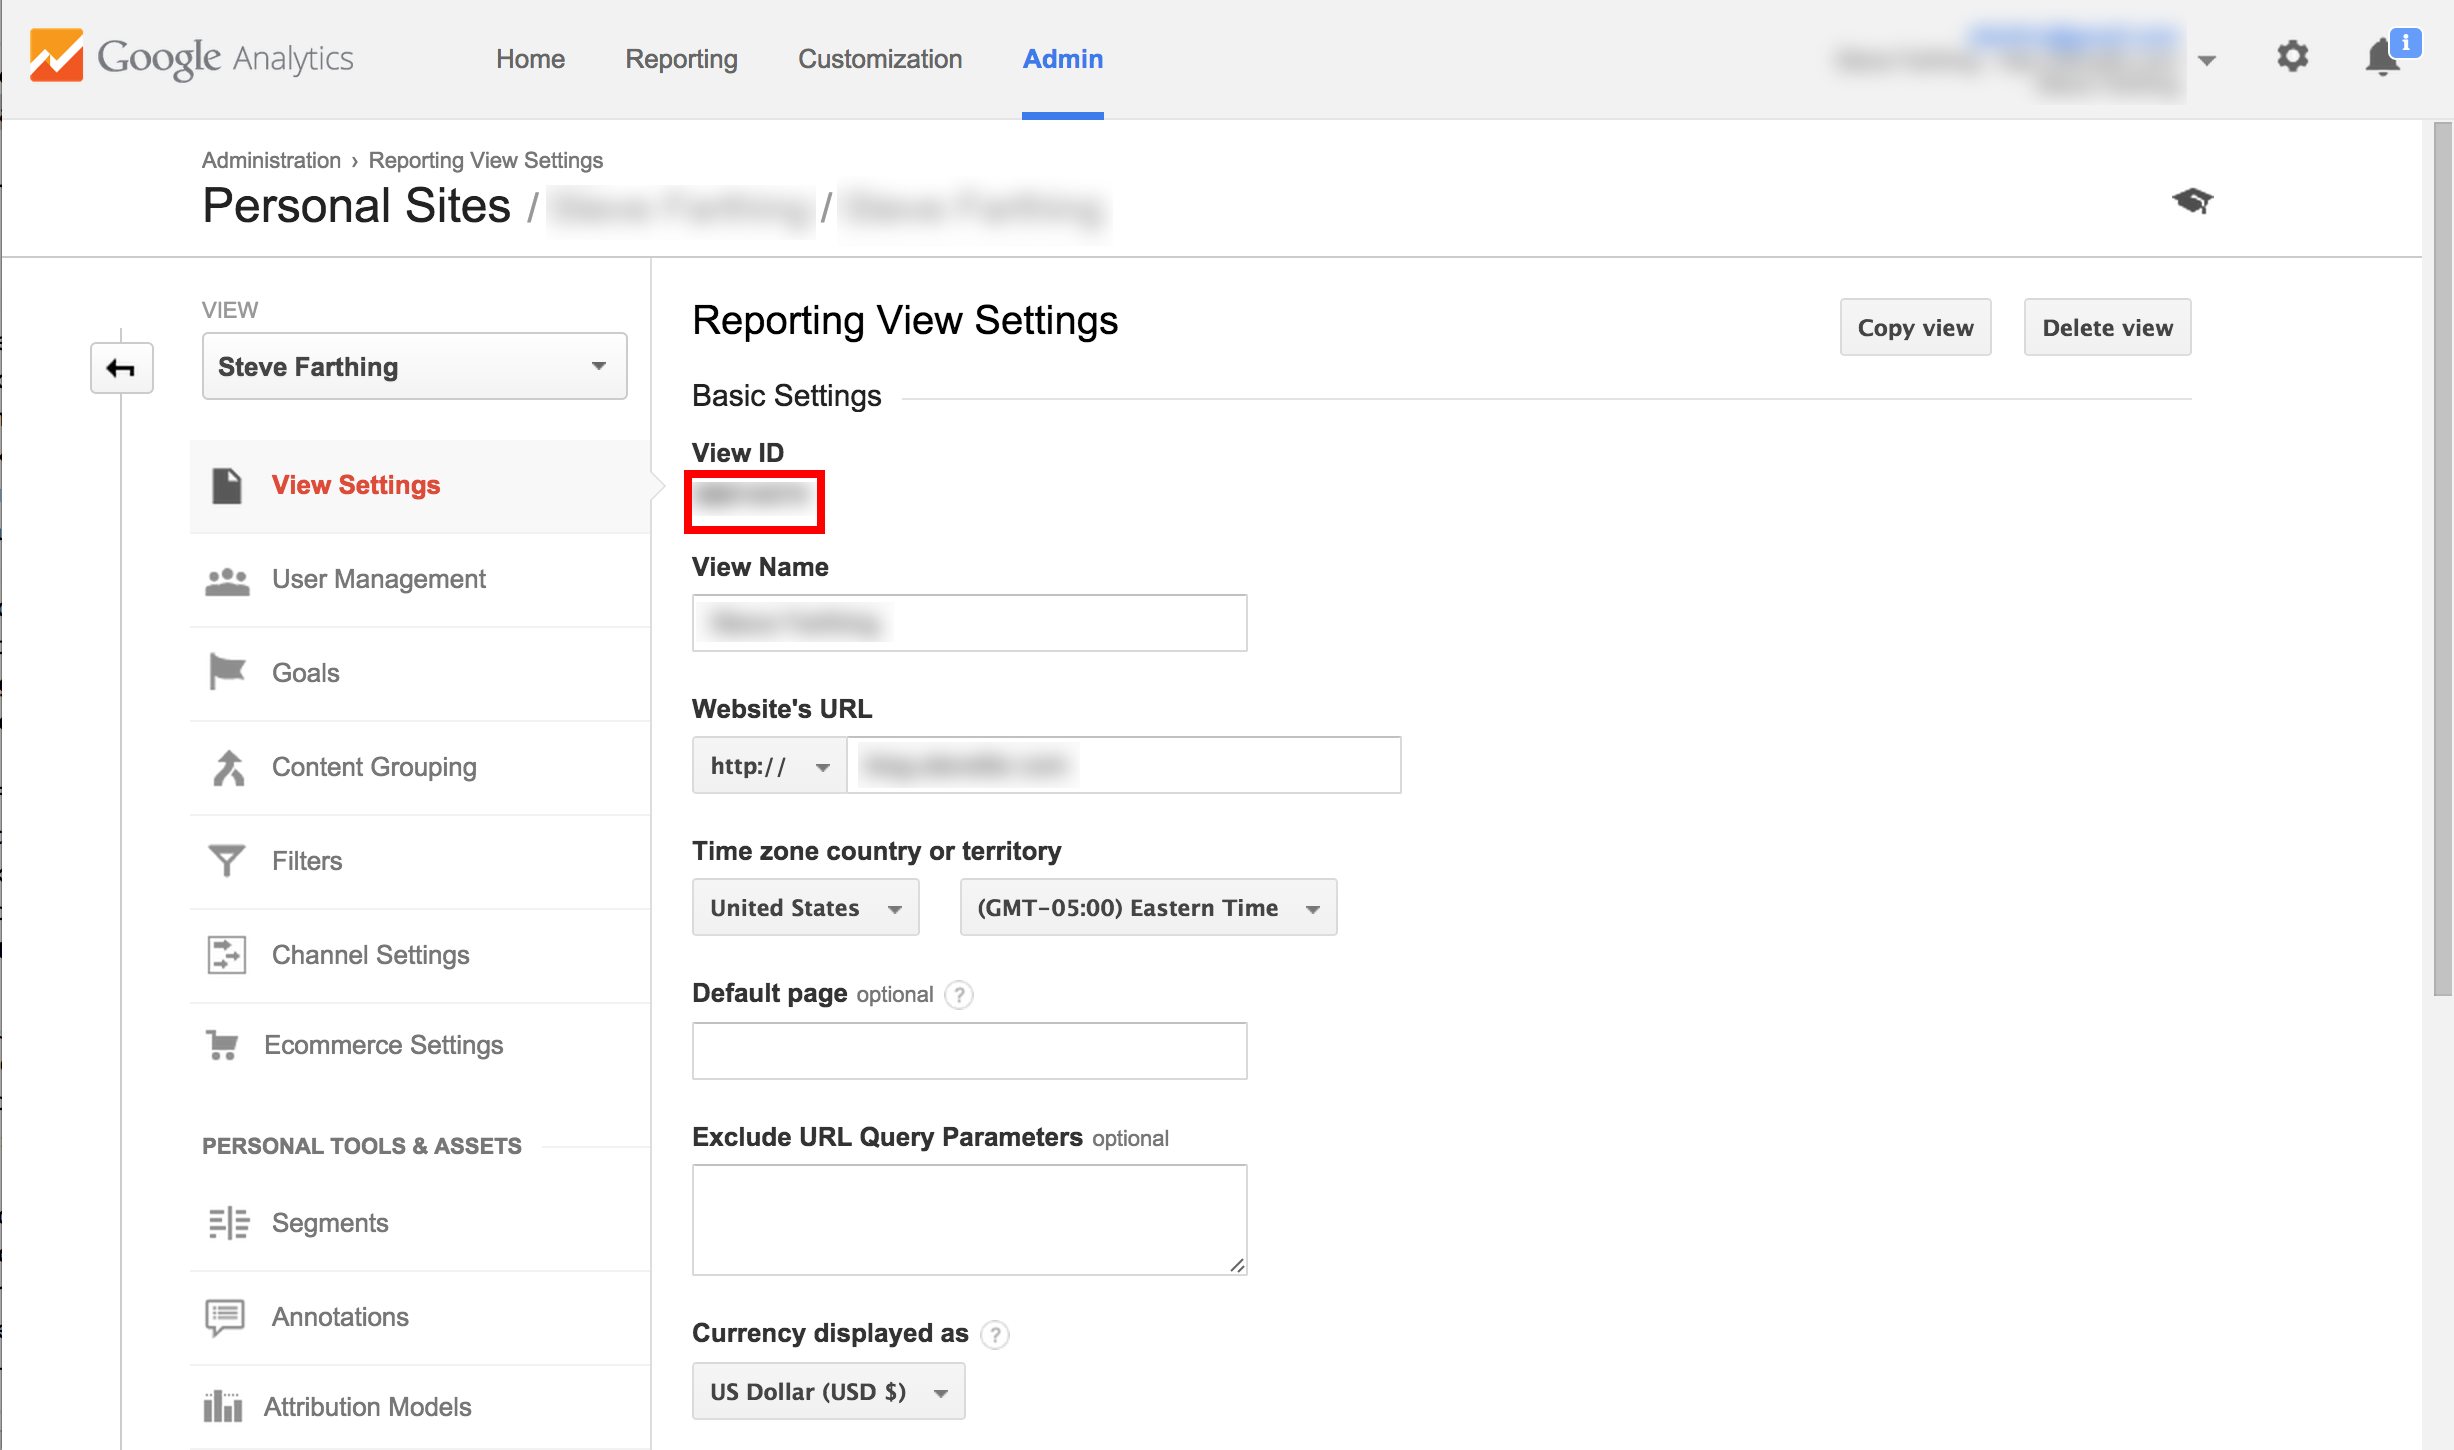The image size is (2454, 1450).
Task: Click the Filters funnel icon
Action: point(227,860)
